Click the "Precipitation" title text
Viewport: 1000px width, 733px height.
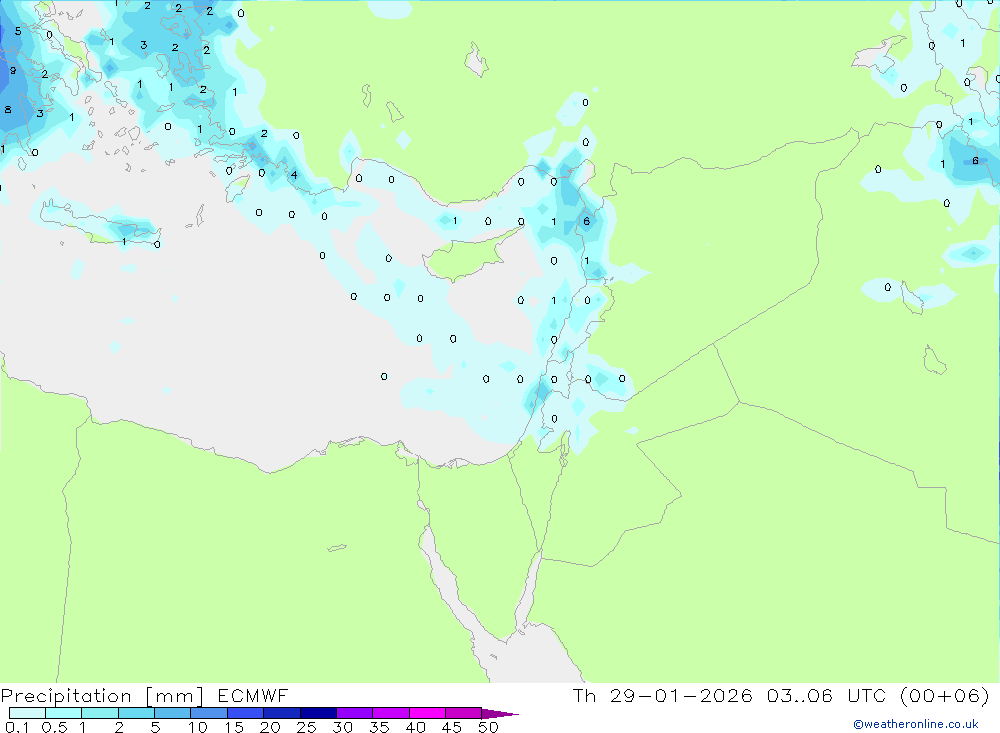(x=66, y=696)
